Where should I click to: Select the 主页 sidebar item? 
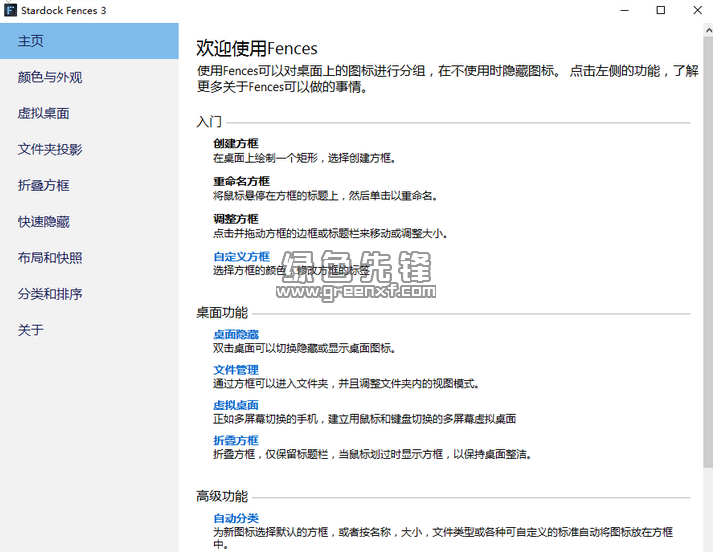click(89, 41)
